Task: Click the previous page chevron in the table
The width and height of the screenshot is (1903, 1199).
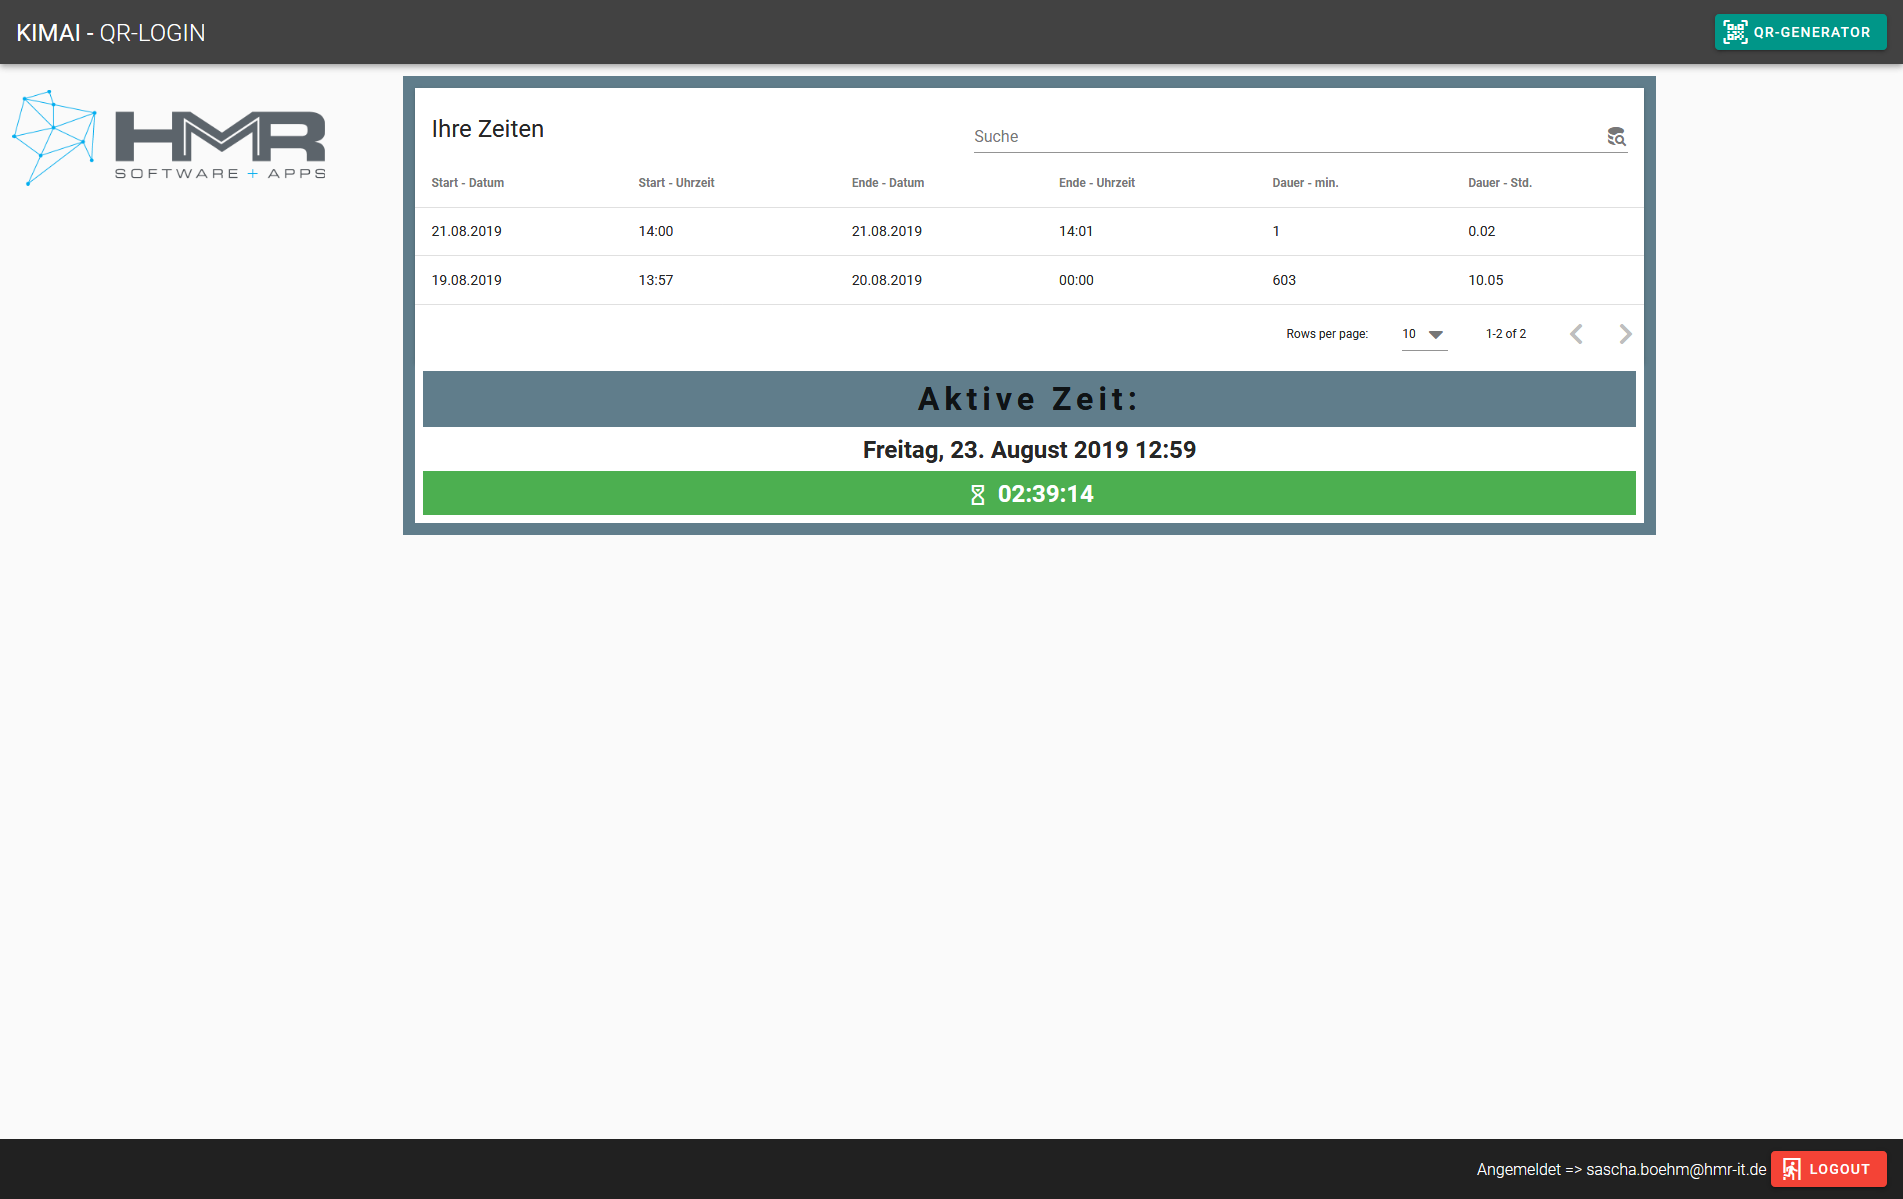Action: [1577, 334]
